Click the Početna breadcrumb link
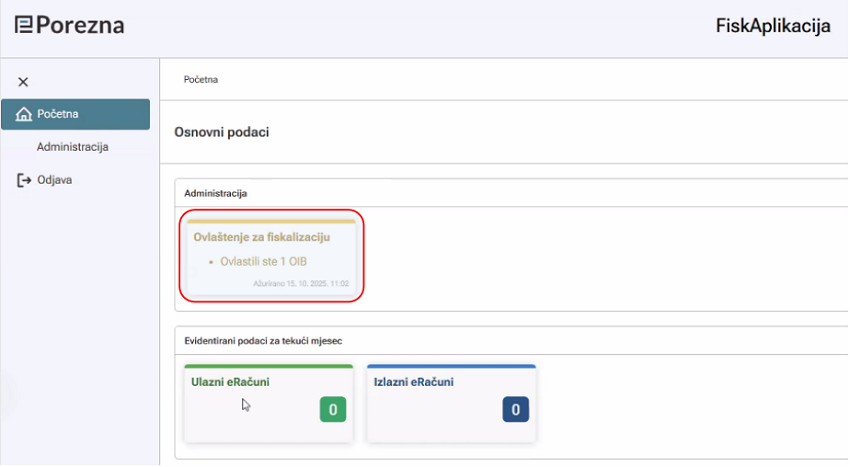Viewport: 850px width, 467px height. pyautogui.click(x=201, y=80)
